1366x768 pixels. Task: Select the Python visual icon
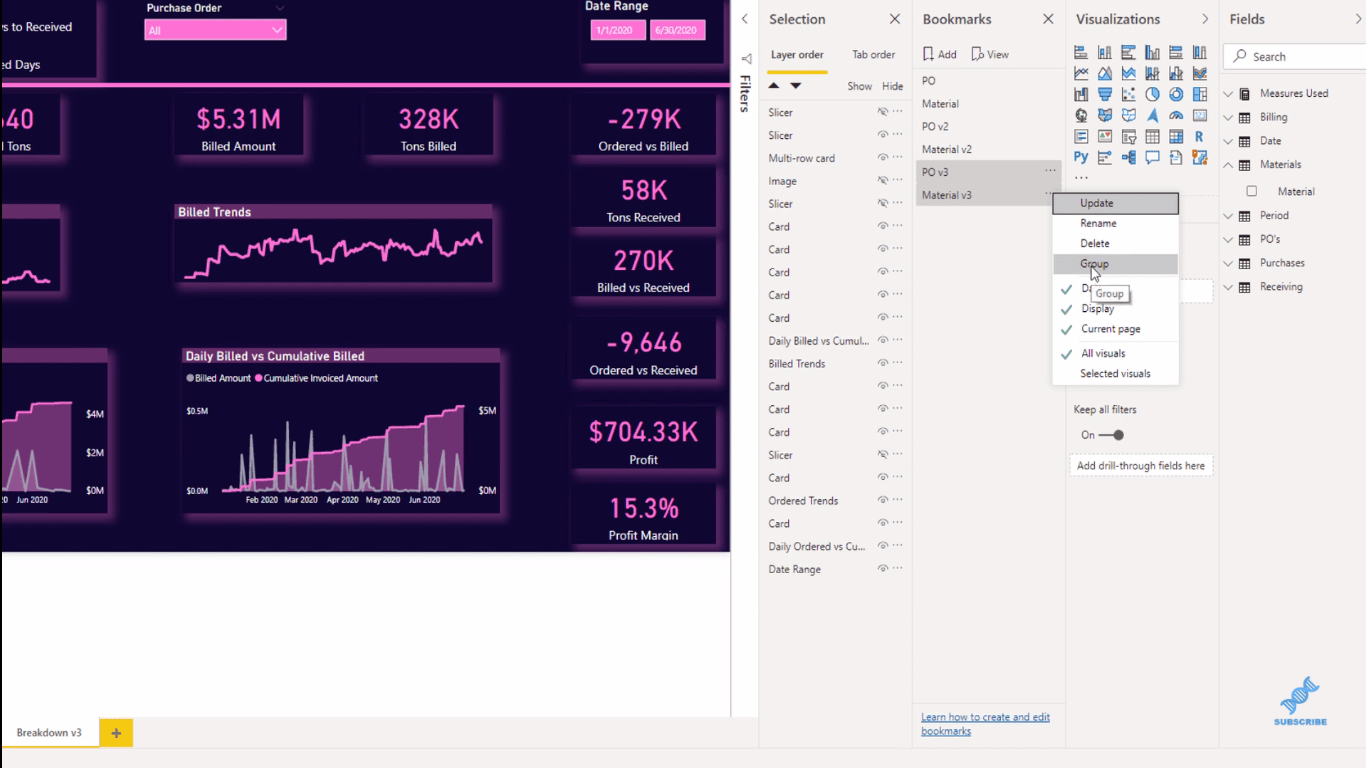1081,157
